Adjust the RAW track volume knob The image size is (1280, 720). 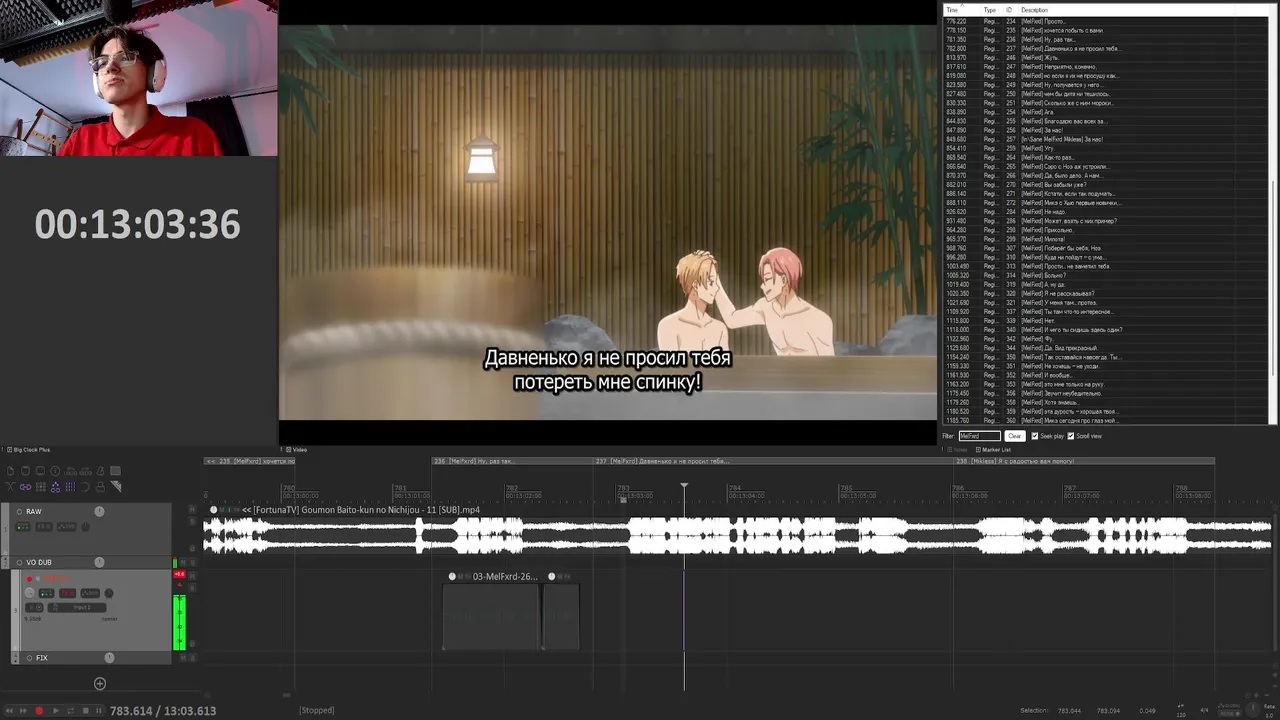coord(99,511)
